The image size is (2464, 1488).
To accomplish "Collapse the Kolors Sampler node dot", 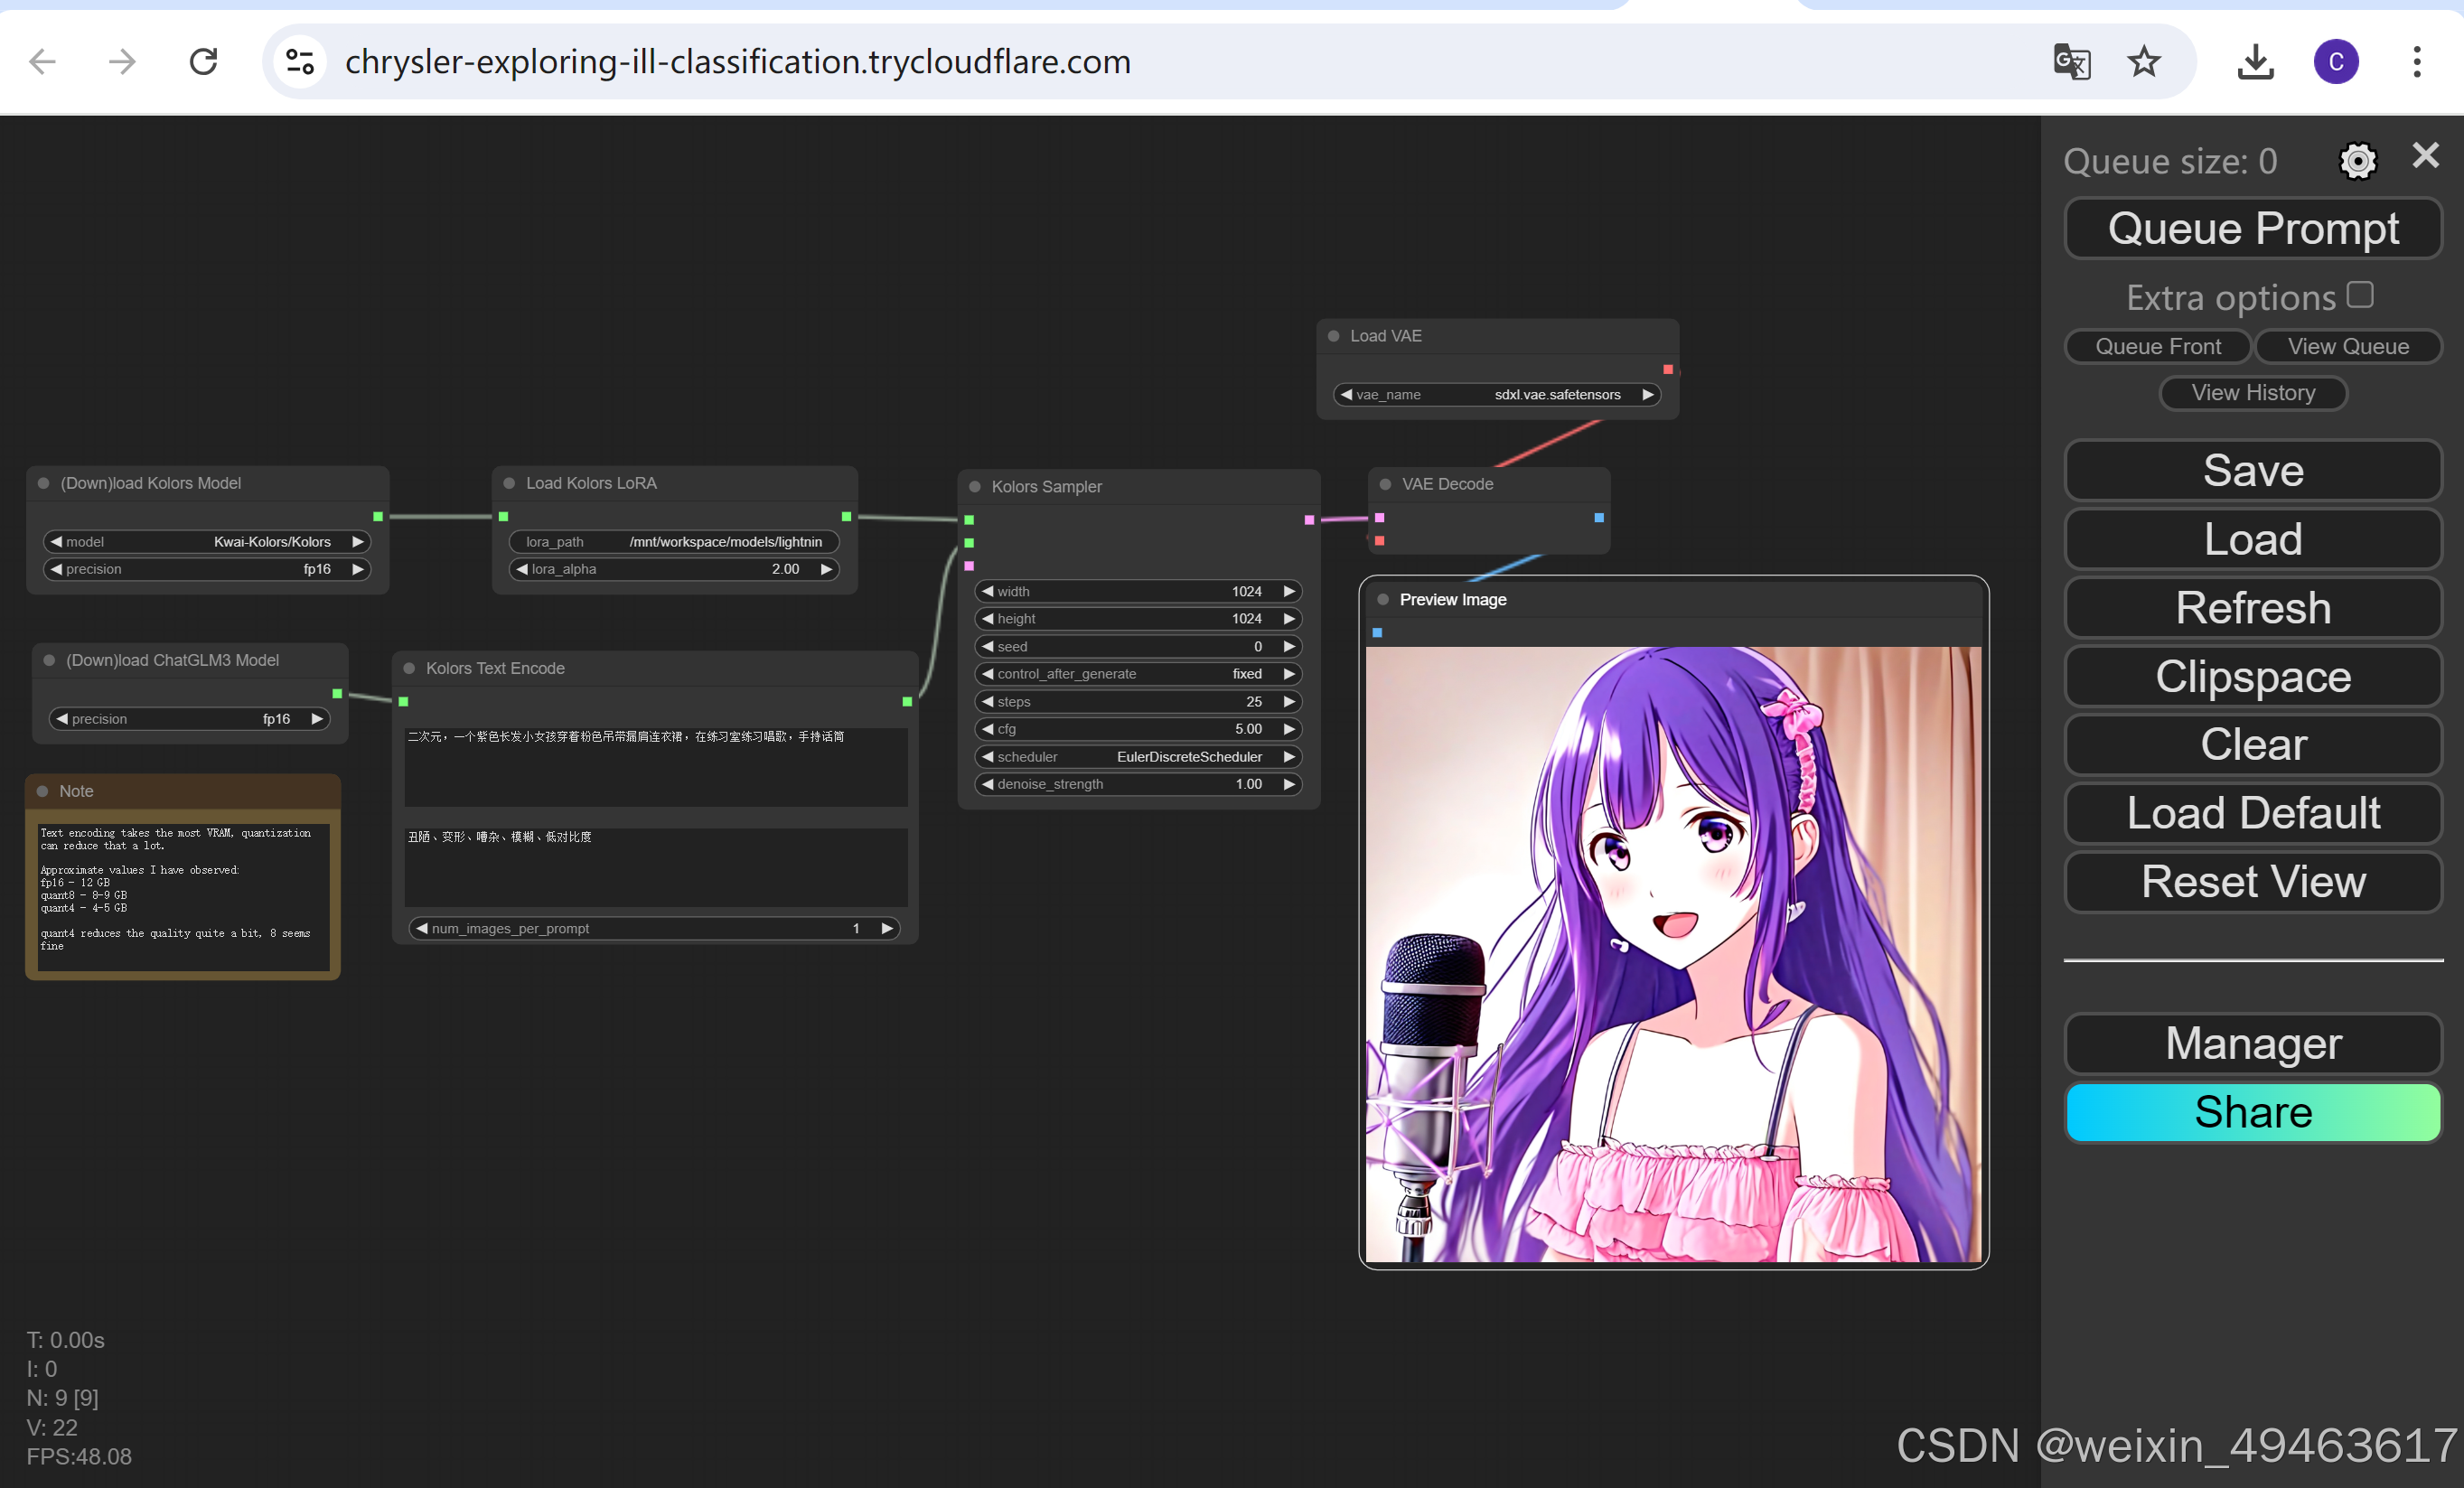I will click(x=975, y=487).
